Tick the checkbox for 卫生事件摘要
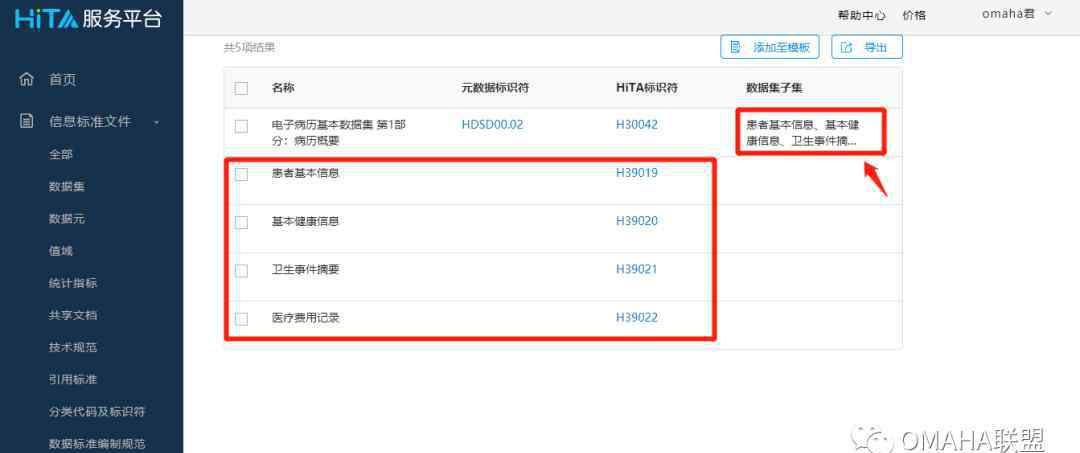The height and width of the screenshot is (453, 1080). click(241, 270)
